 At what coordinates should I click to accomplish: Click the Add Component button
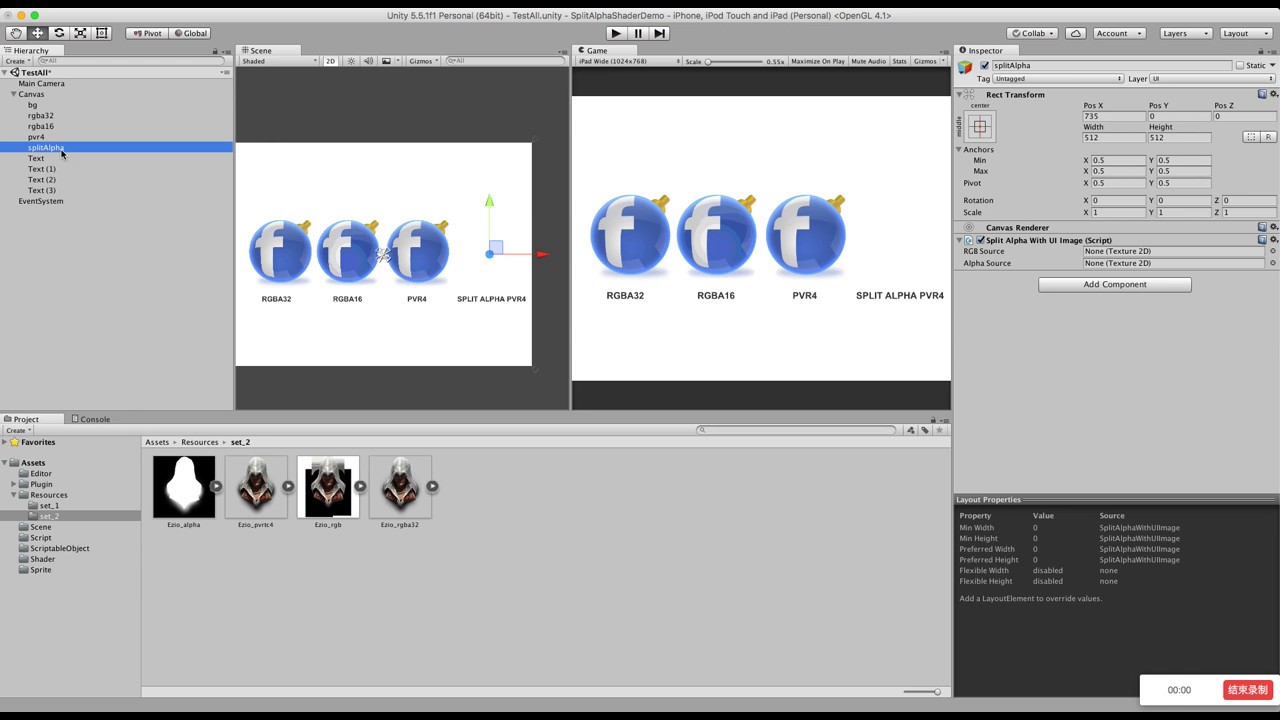[1115, 284]
